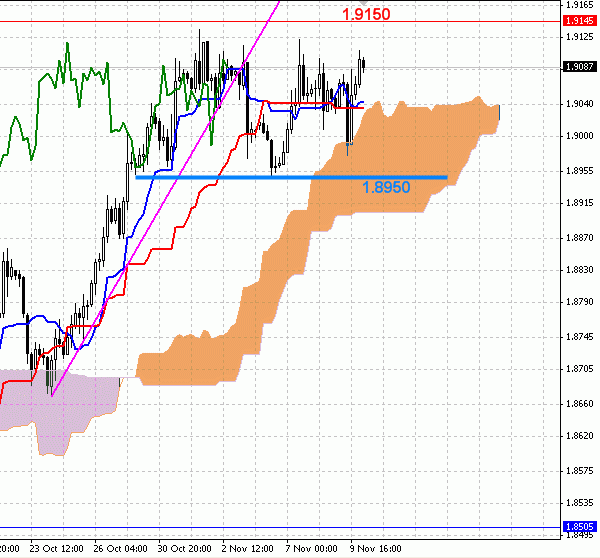
Task: Click the 1.8830 price axis value
Action: (579, 270)
